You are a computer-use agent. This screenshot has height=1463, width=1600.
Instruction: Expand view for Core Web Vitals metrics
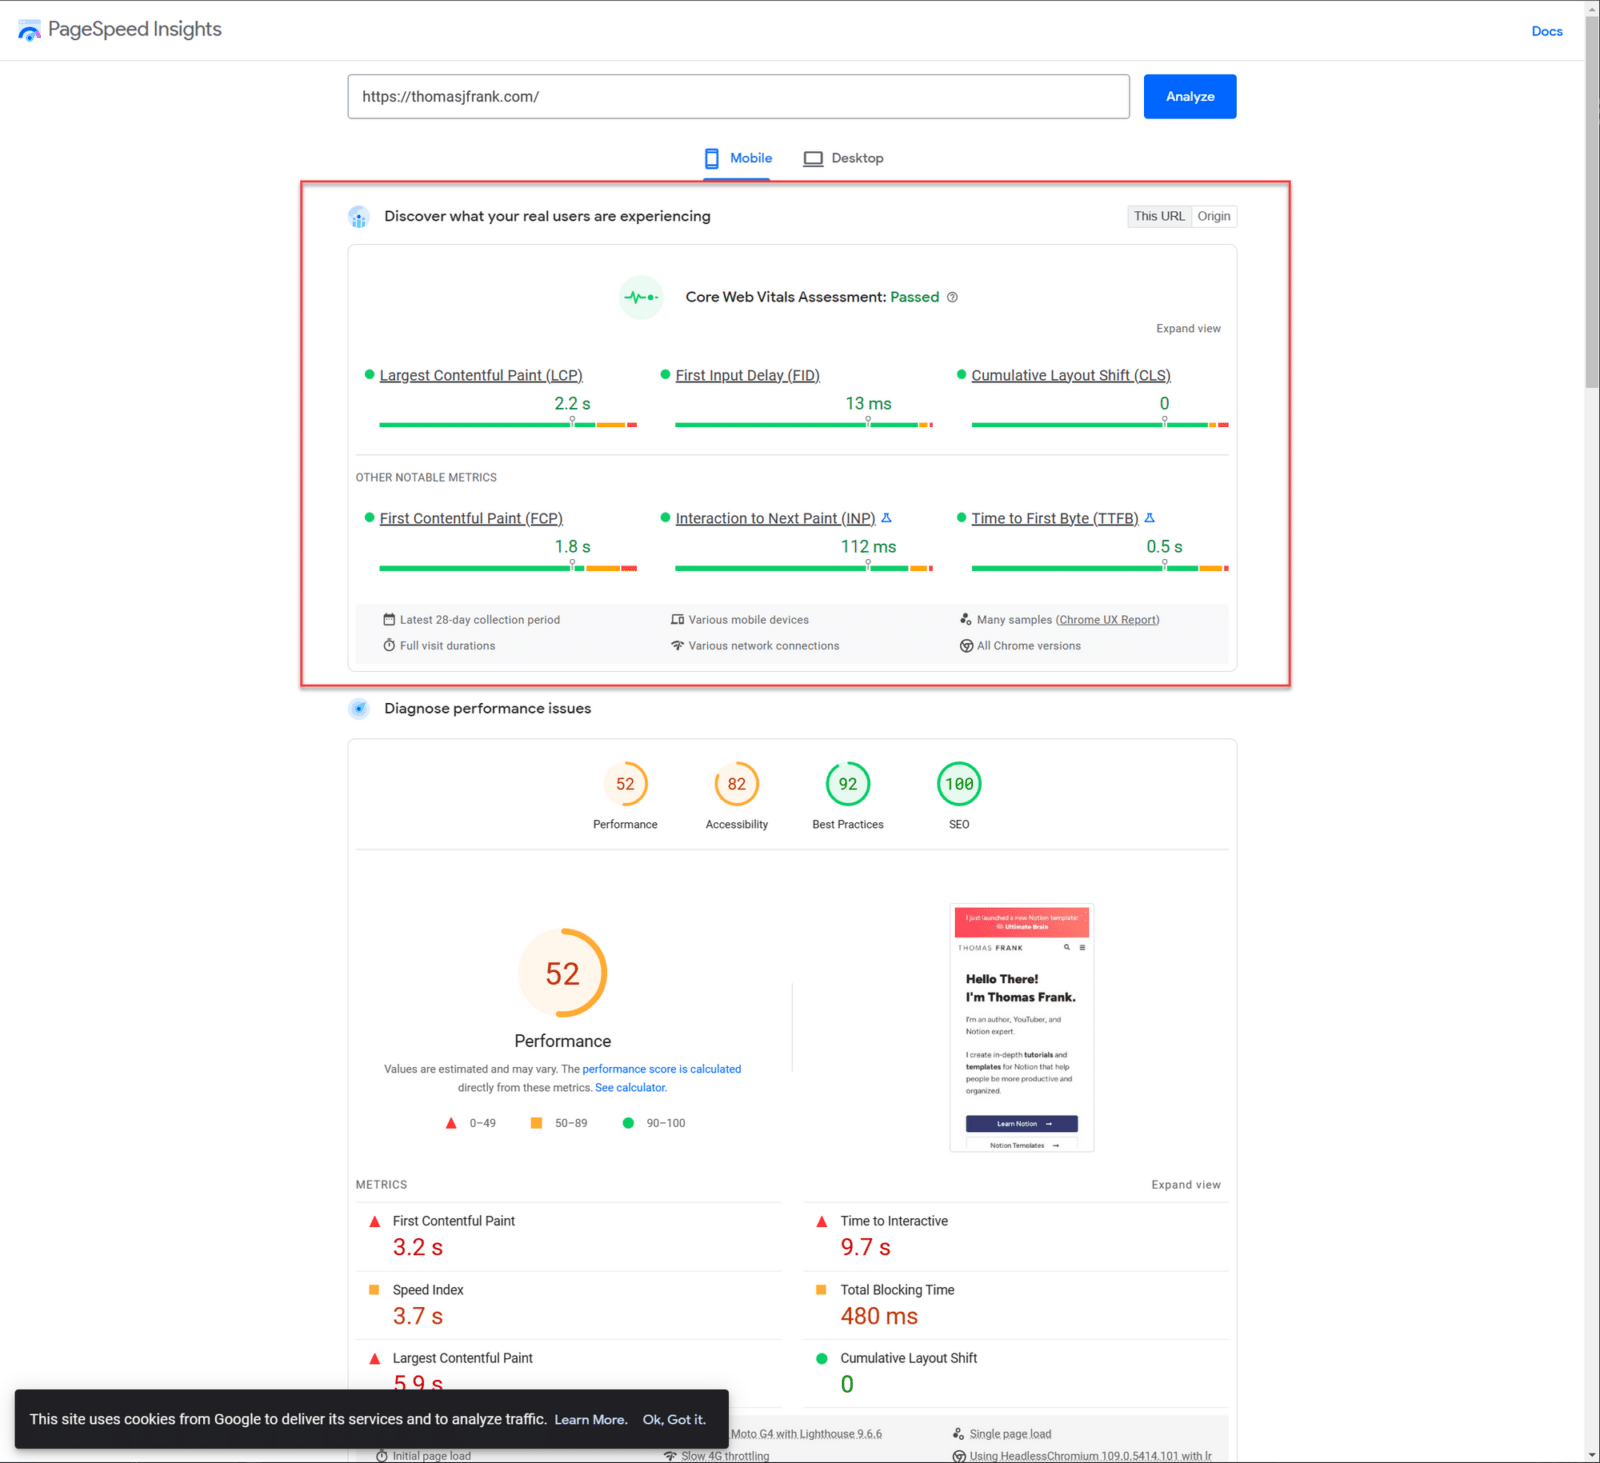point(1188,328)
